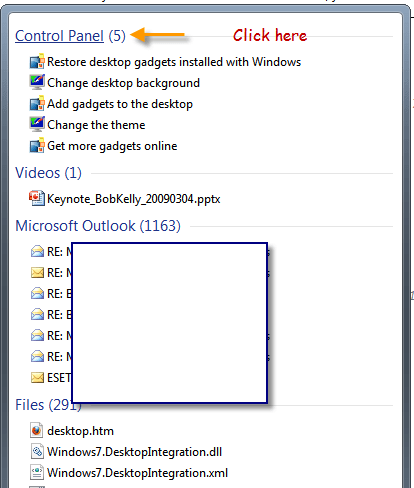This screenshot has width=414, height=488.
Task: Open the Control Panel (5) results link
Action: (70, 36)
